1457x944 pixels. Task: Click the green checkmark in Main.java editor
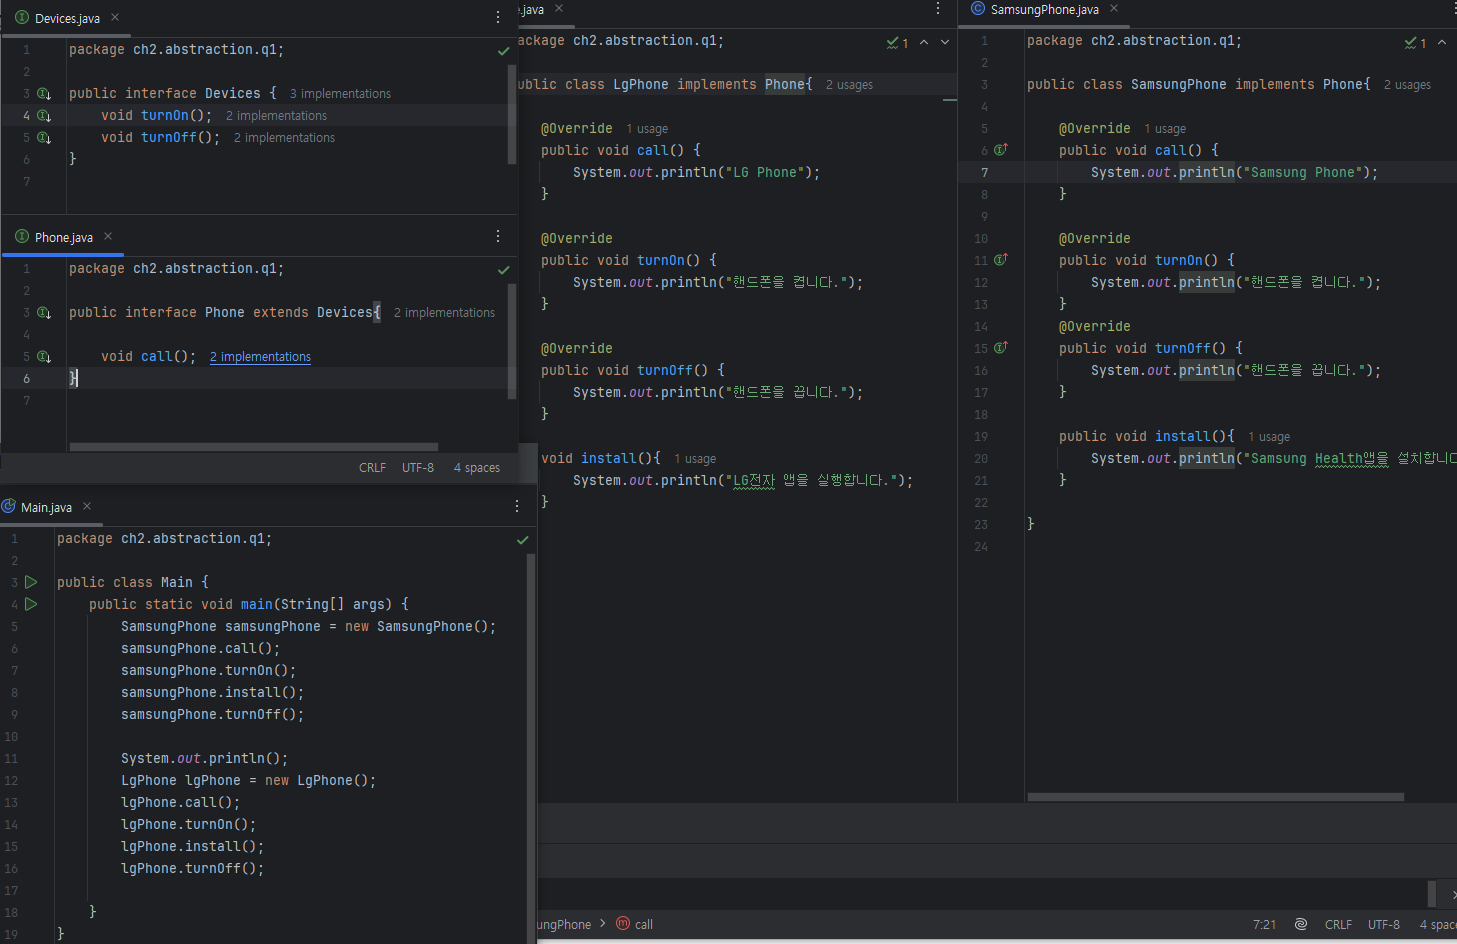click(x=522, y=540)
